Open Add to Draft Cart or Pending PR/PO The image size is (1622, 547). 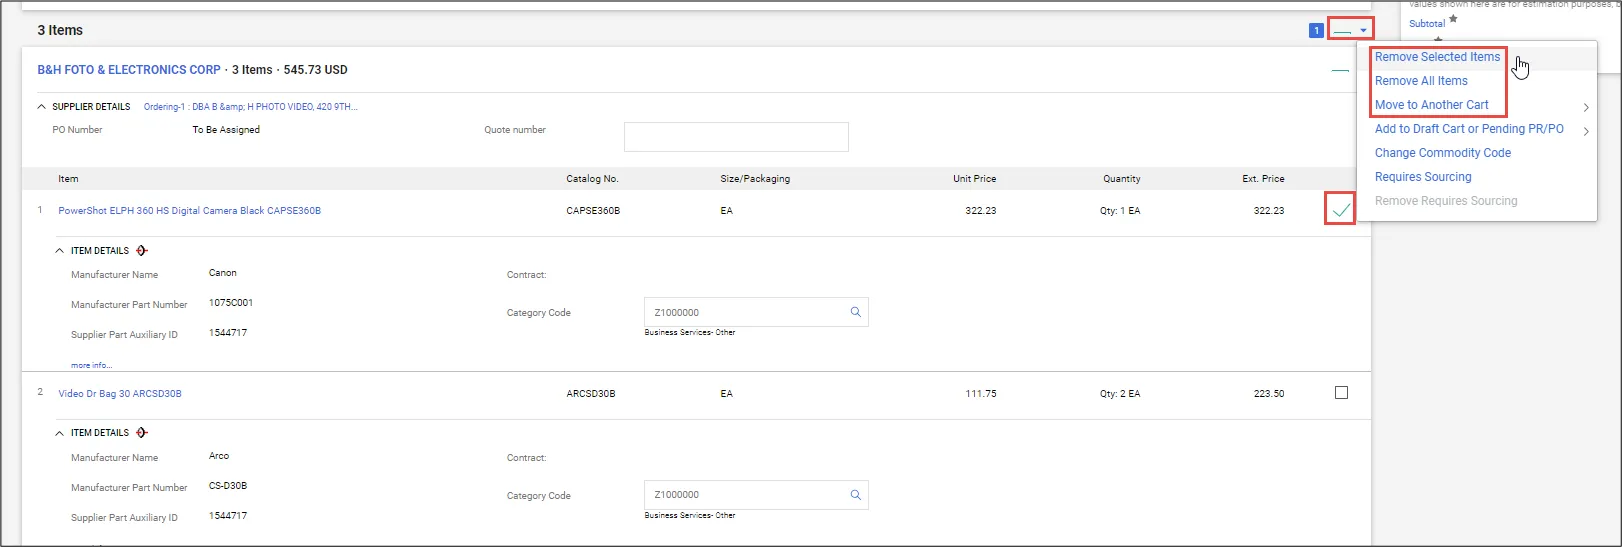[x=1469, y=129]
